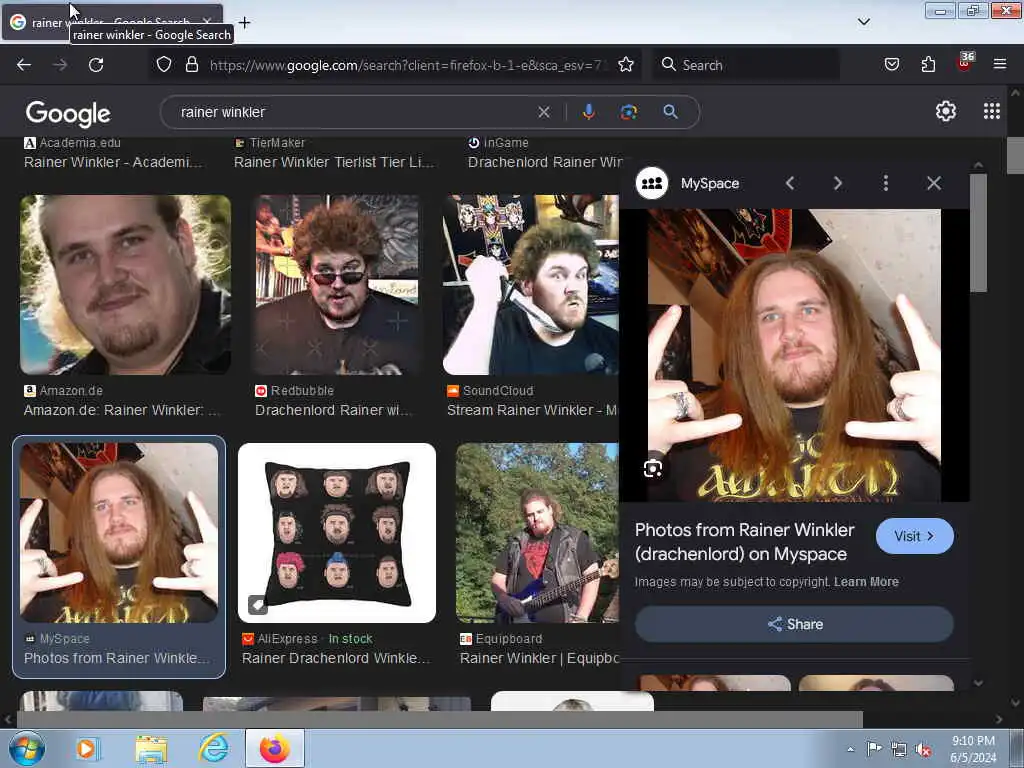Viewport: 1024px width, 768px height.
Task: Open Windows Explorer from taskbar
Action: coord(151,748)
